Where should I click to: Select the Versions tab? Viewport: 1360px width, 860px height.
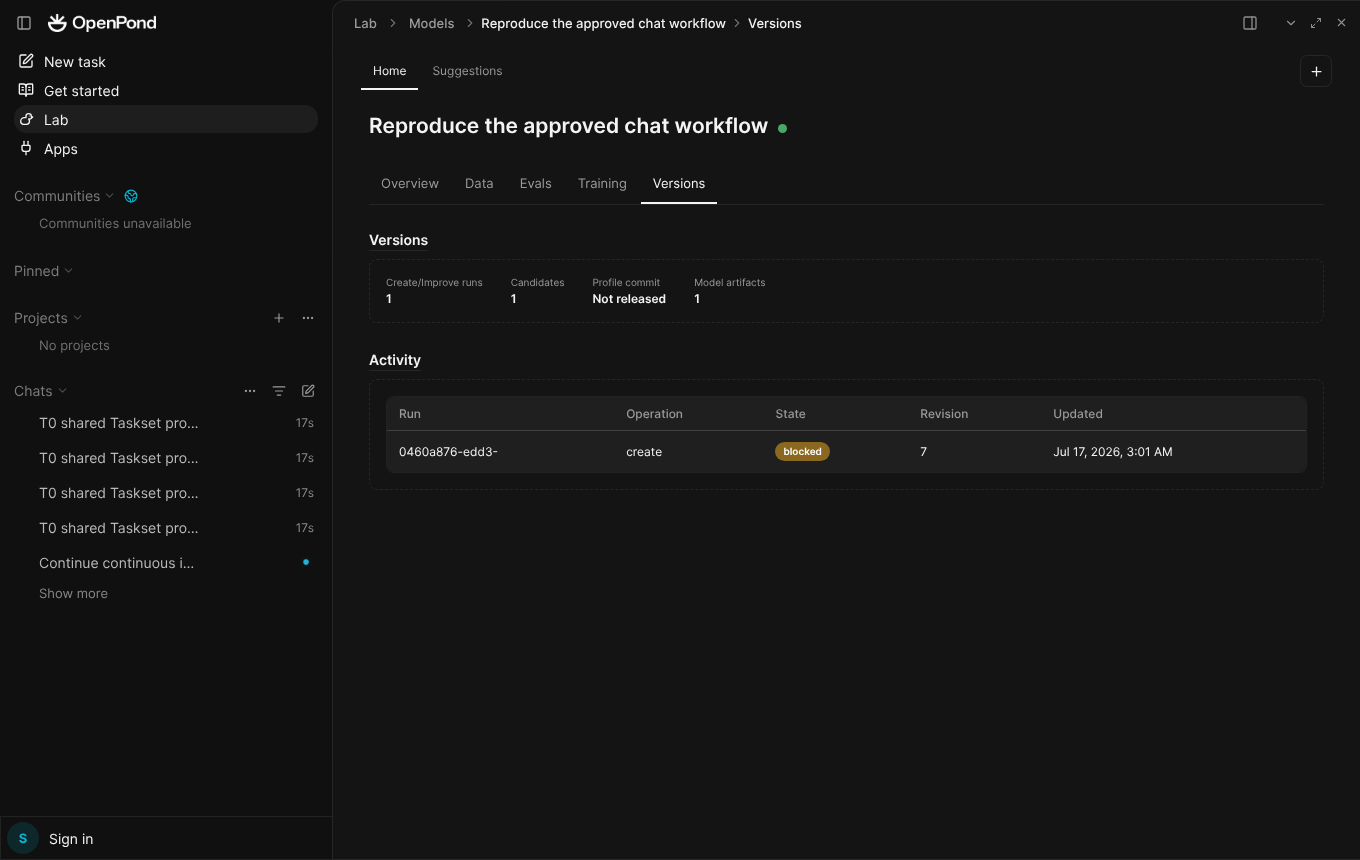click(x=679, y=184)
